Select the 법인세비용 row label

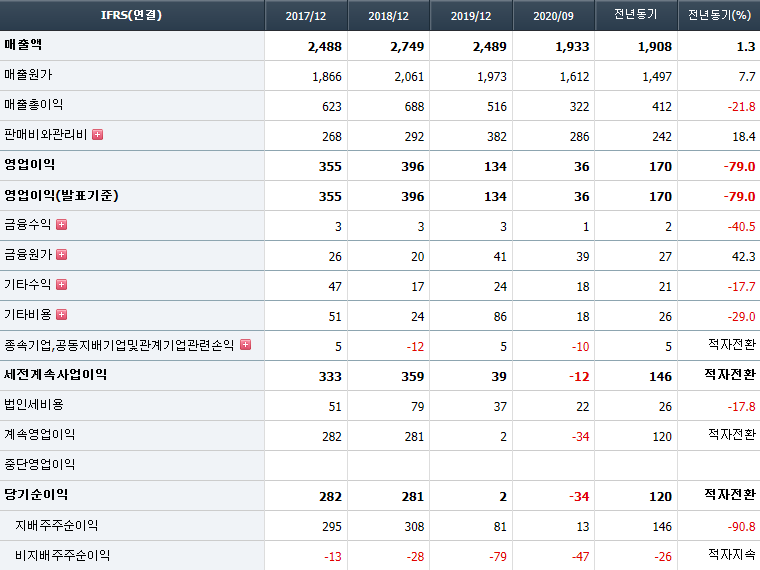tap(33, 405)
